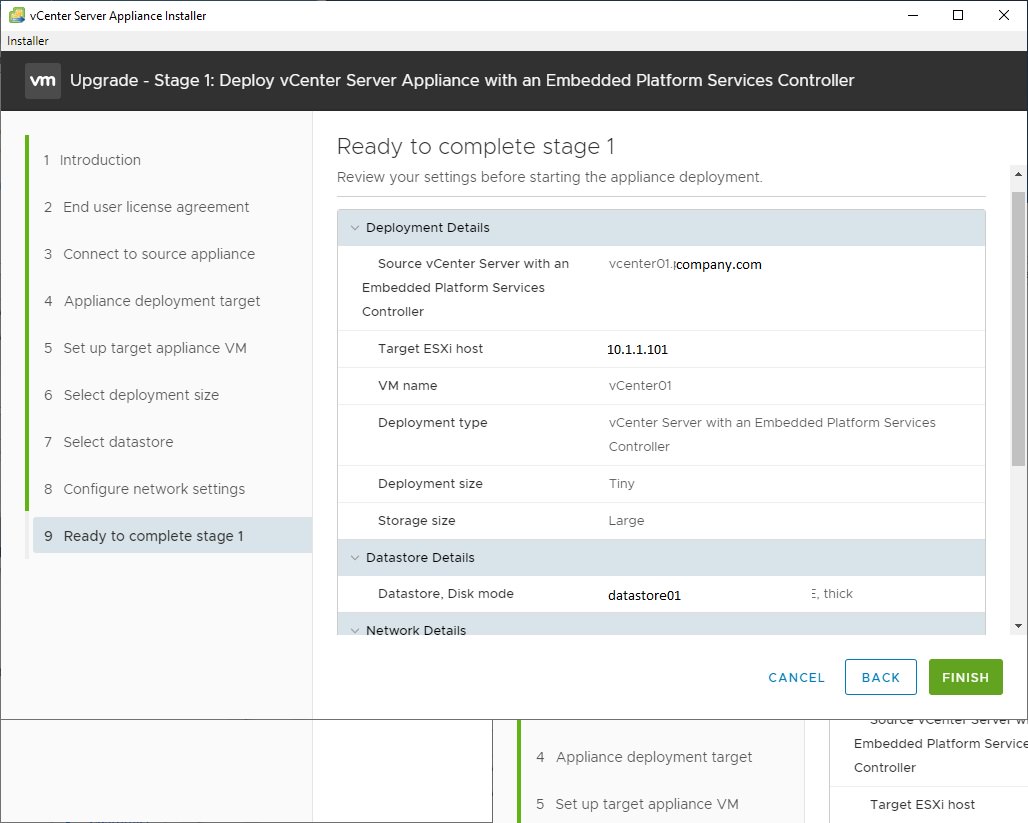Click the scrollbar down arrow

tap(1018, 626)
